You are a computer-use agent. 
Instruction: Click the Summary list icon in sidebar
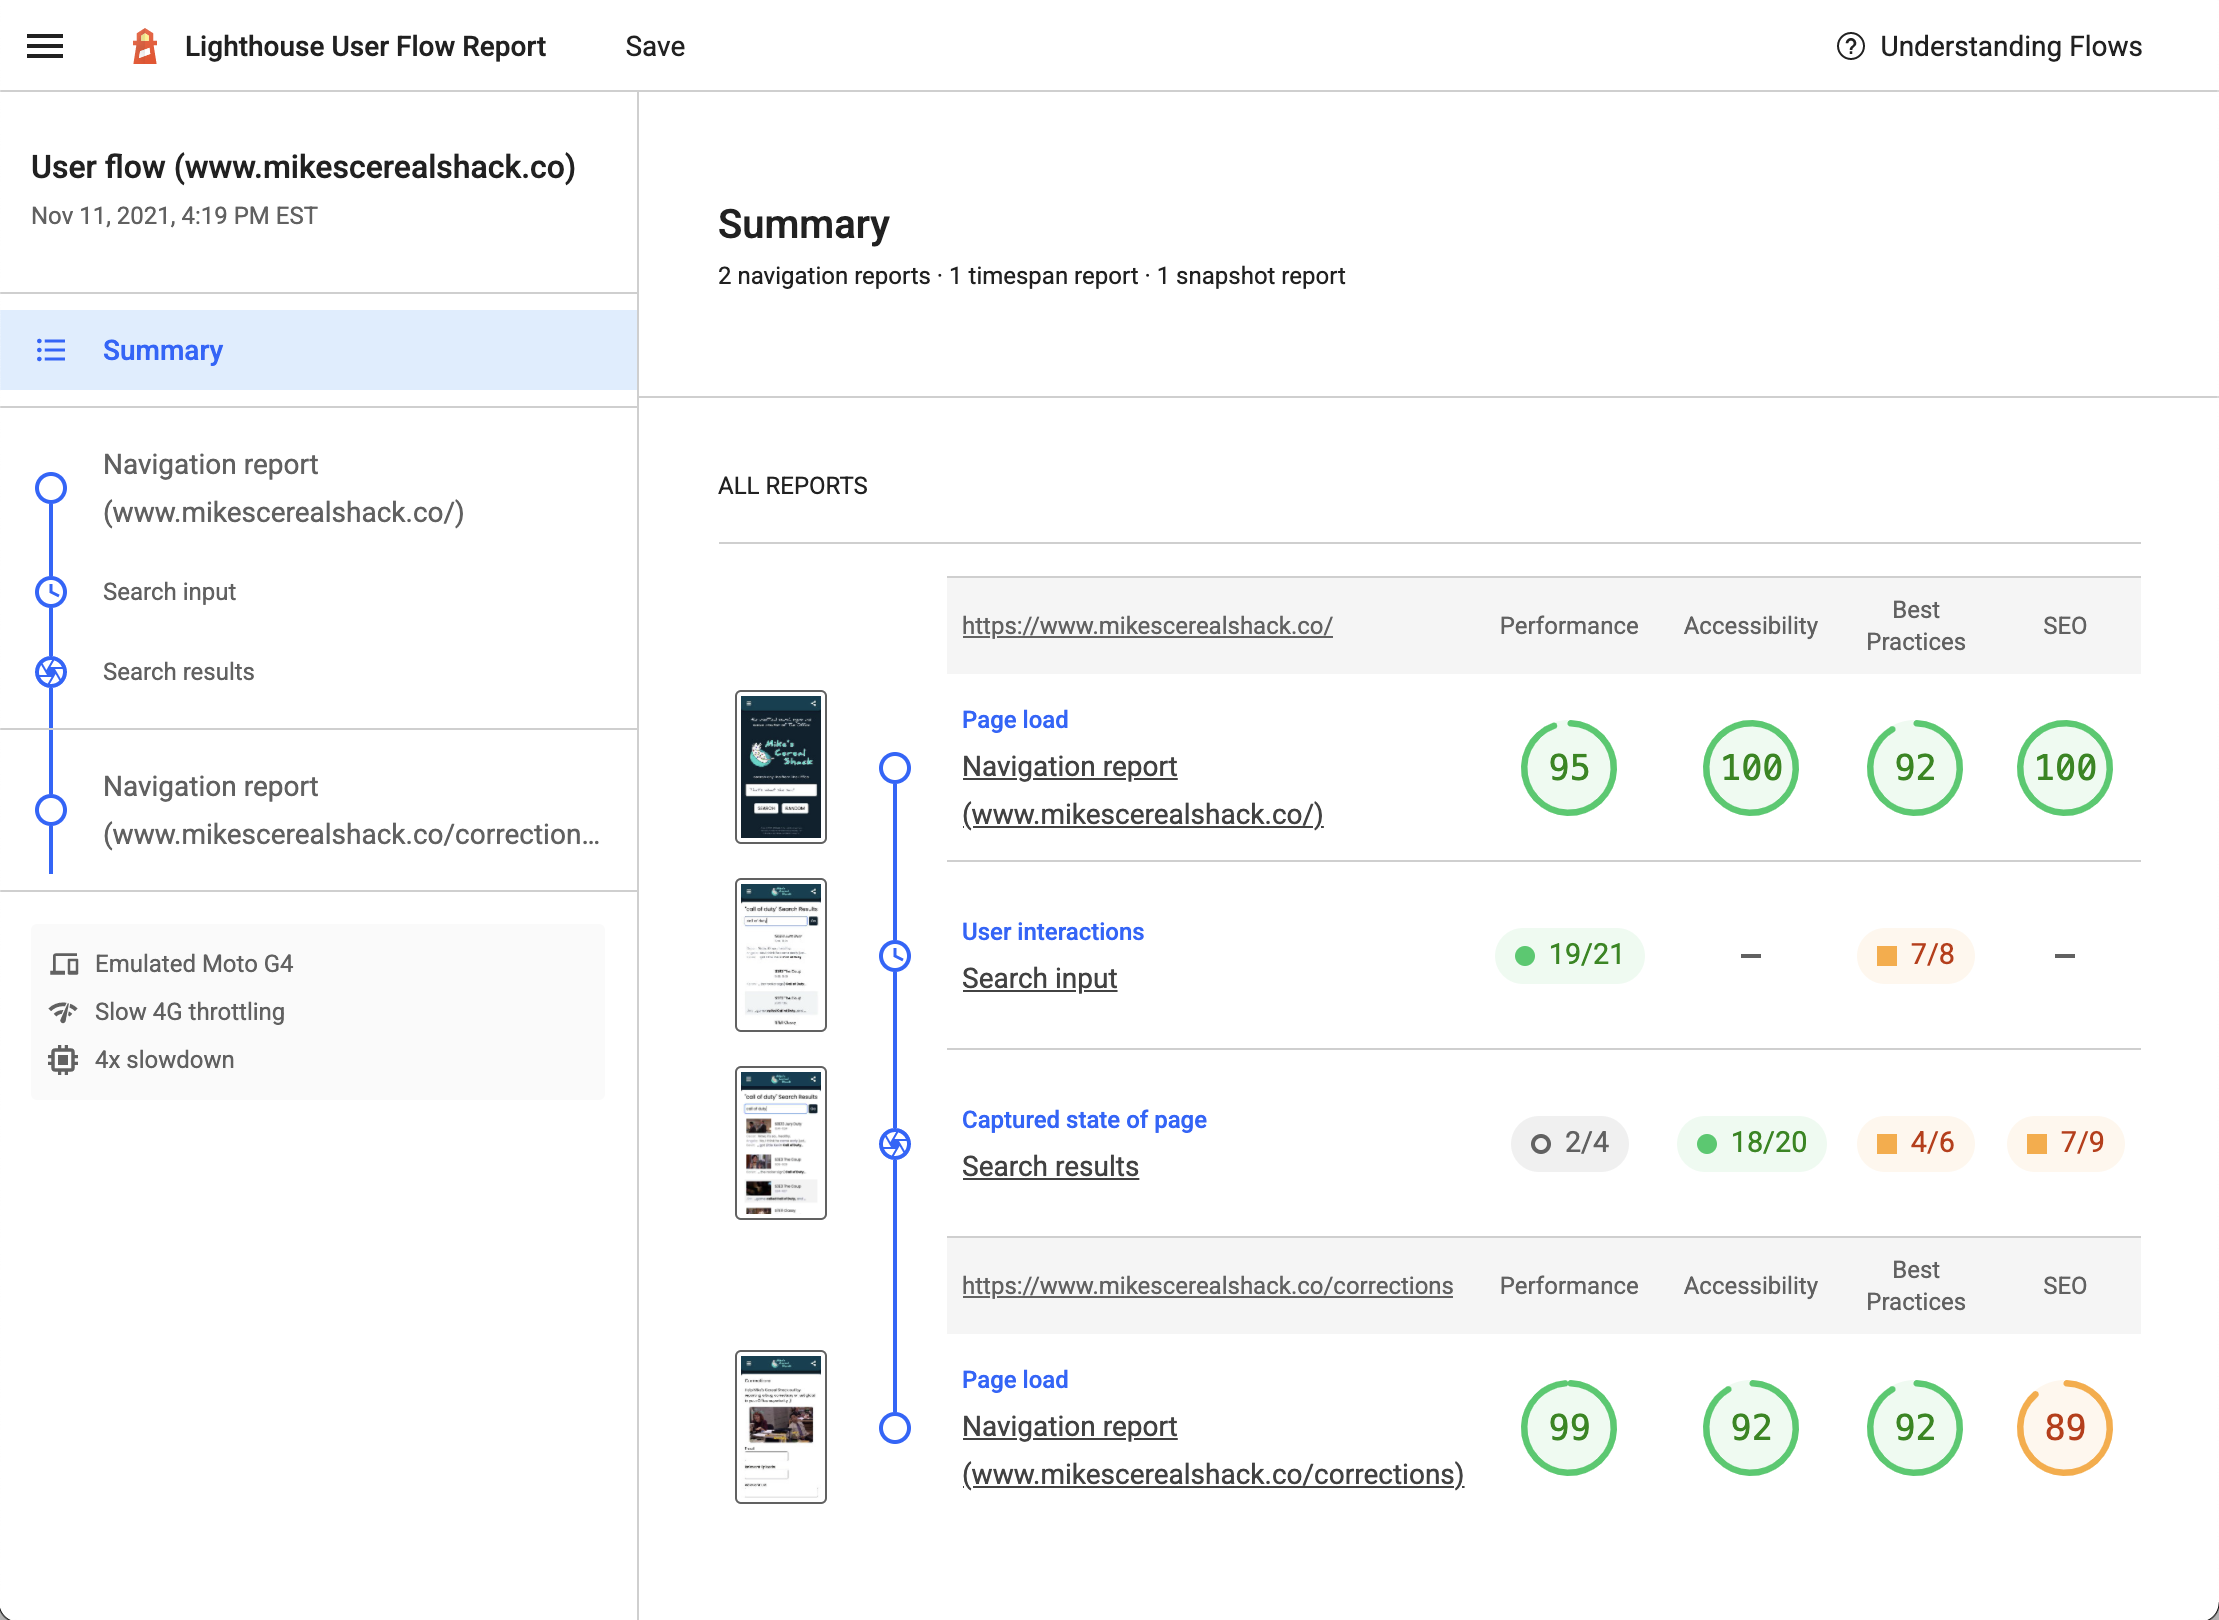click(x=51, y=350)
